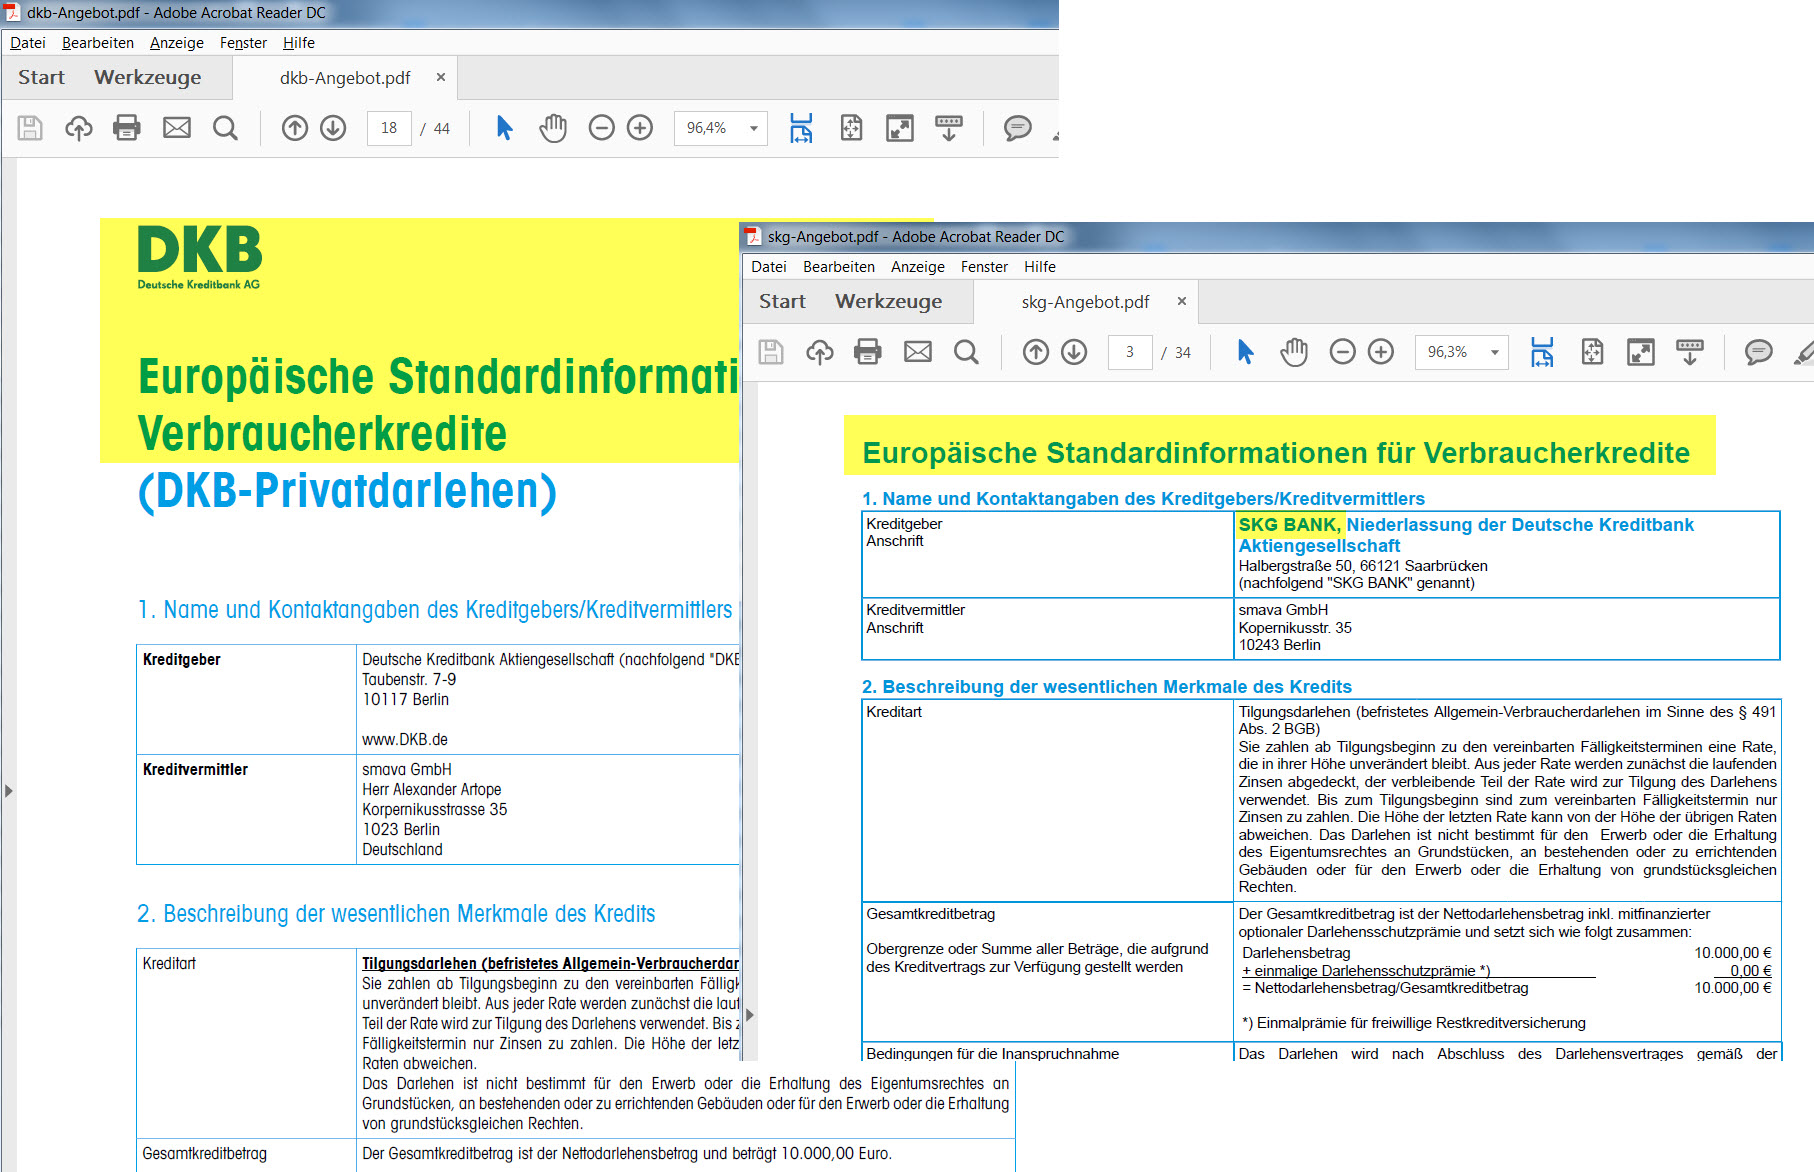Select the dkb-Angebot.pdf document tab

tap(345, 78)
